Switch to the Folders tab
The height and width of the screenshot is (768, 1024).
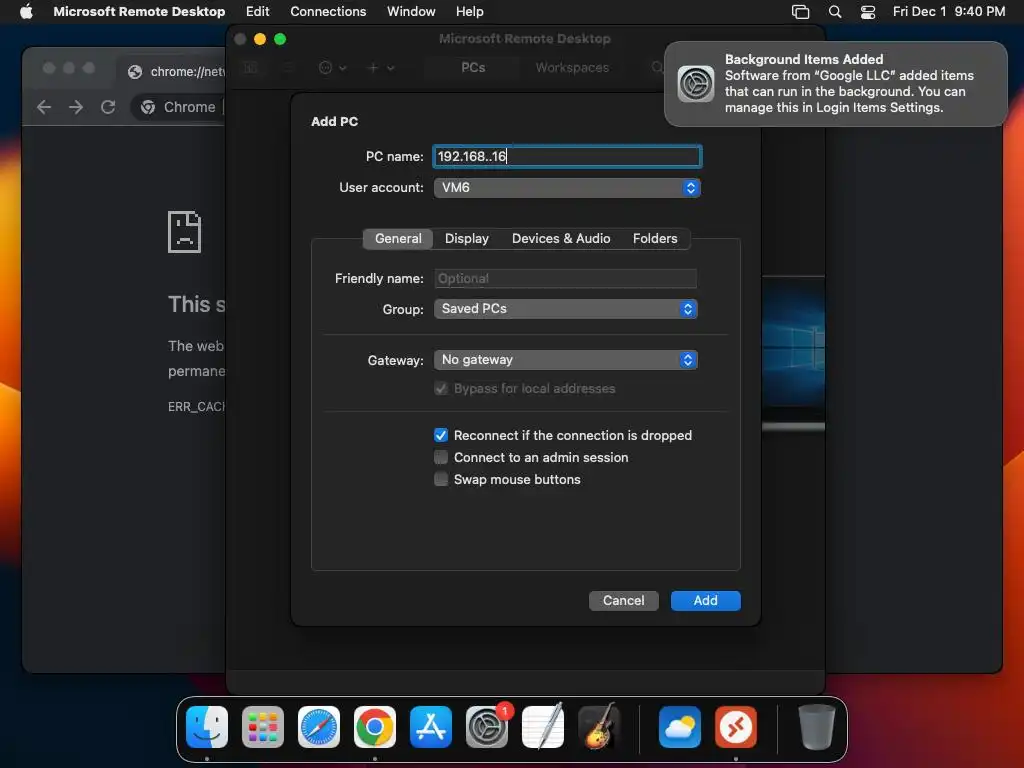click(x=655, y=238)
